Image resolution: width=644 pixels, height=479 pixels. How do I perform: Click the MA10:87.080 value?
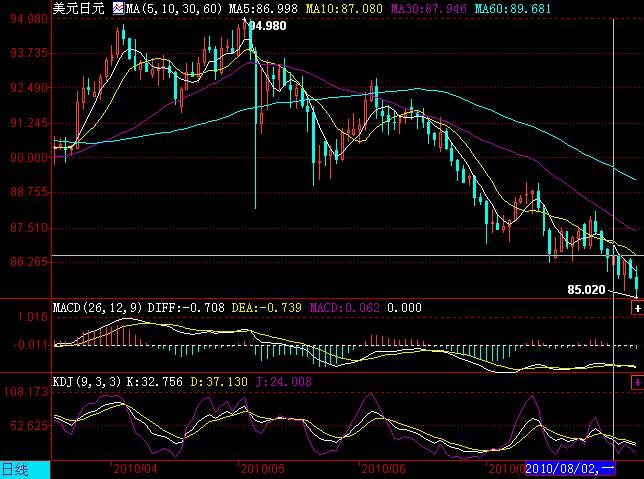coord(344,8)
